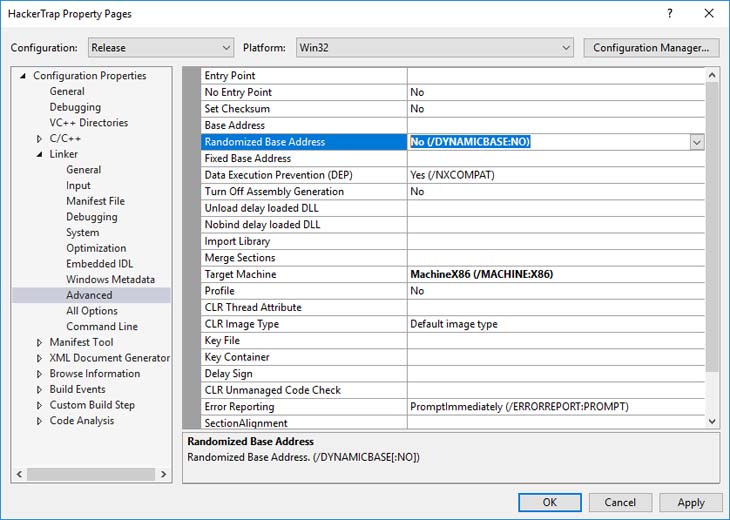Select Embedded IDL under Linker

99,263
